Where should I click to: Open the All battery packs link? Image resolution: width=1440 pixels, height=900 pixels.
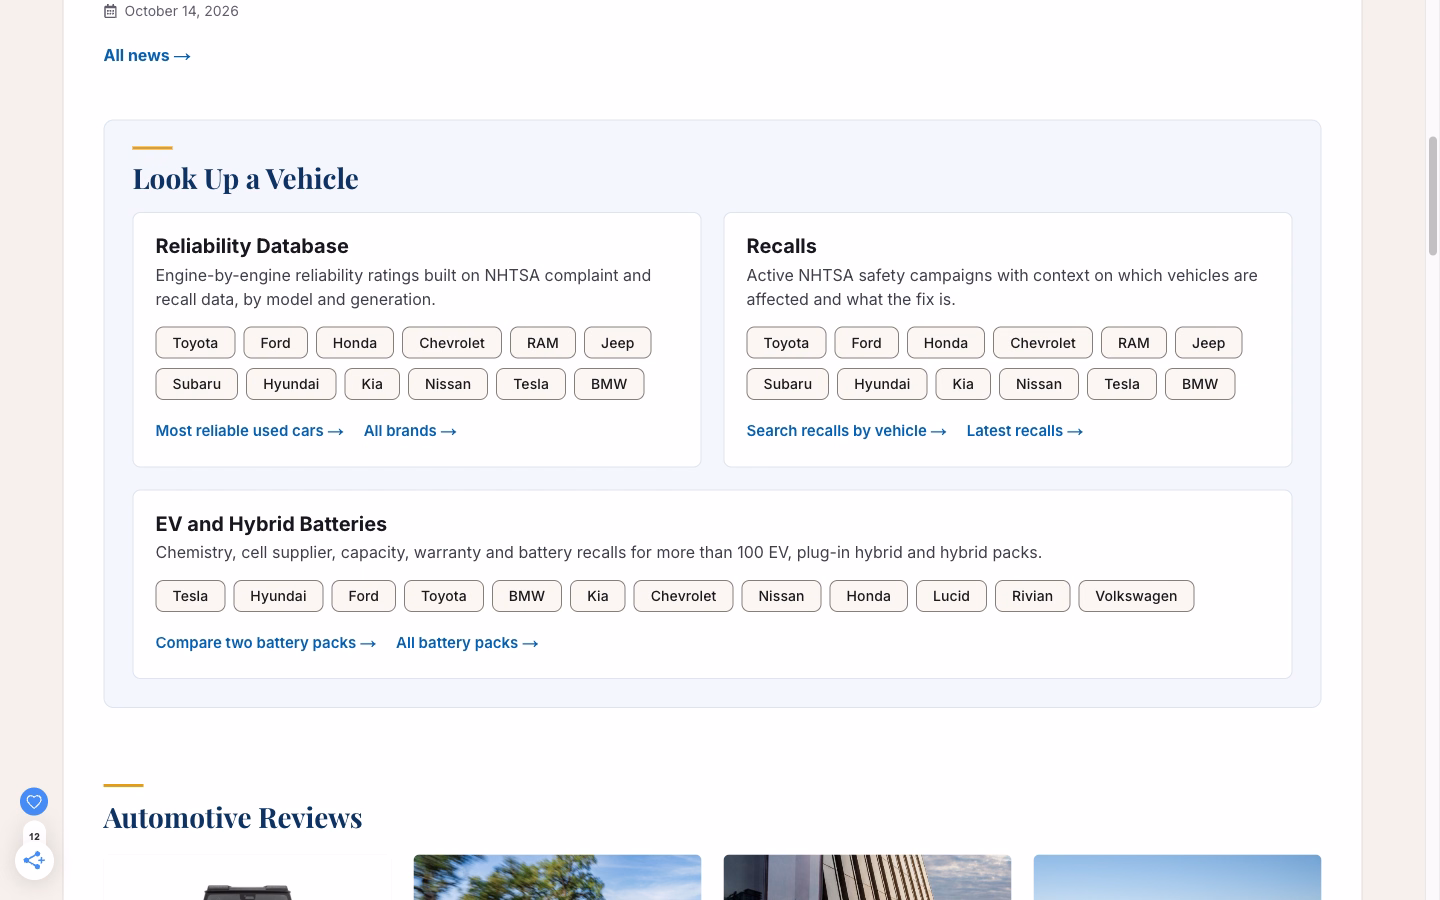[x=467, y=643]
